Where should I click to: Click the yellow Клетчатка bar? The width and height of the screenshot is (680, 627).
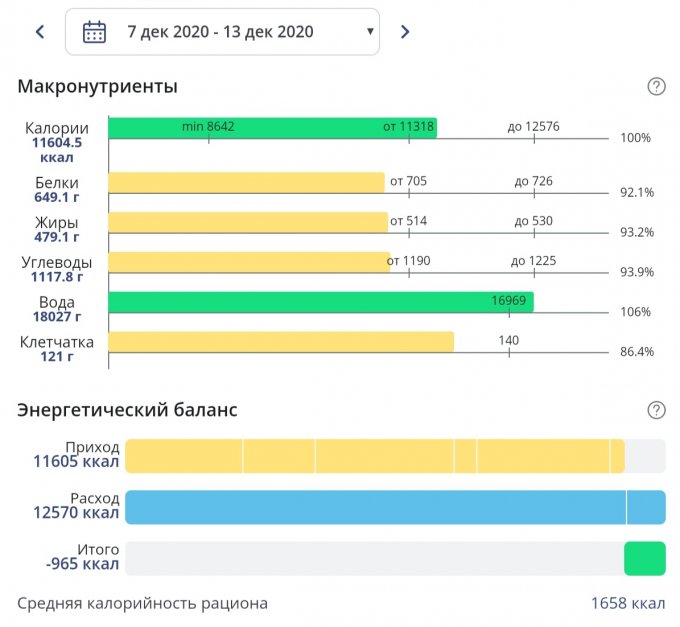pos(280,342)
